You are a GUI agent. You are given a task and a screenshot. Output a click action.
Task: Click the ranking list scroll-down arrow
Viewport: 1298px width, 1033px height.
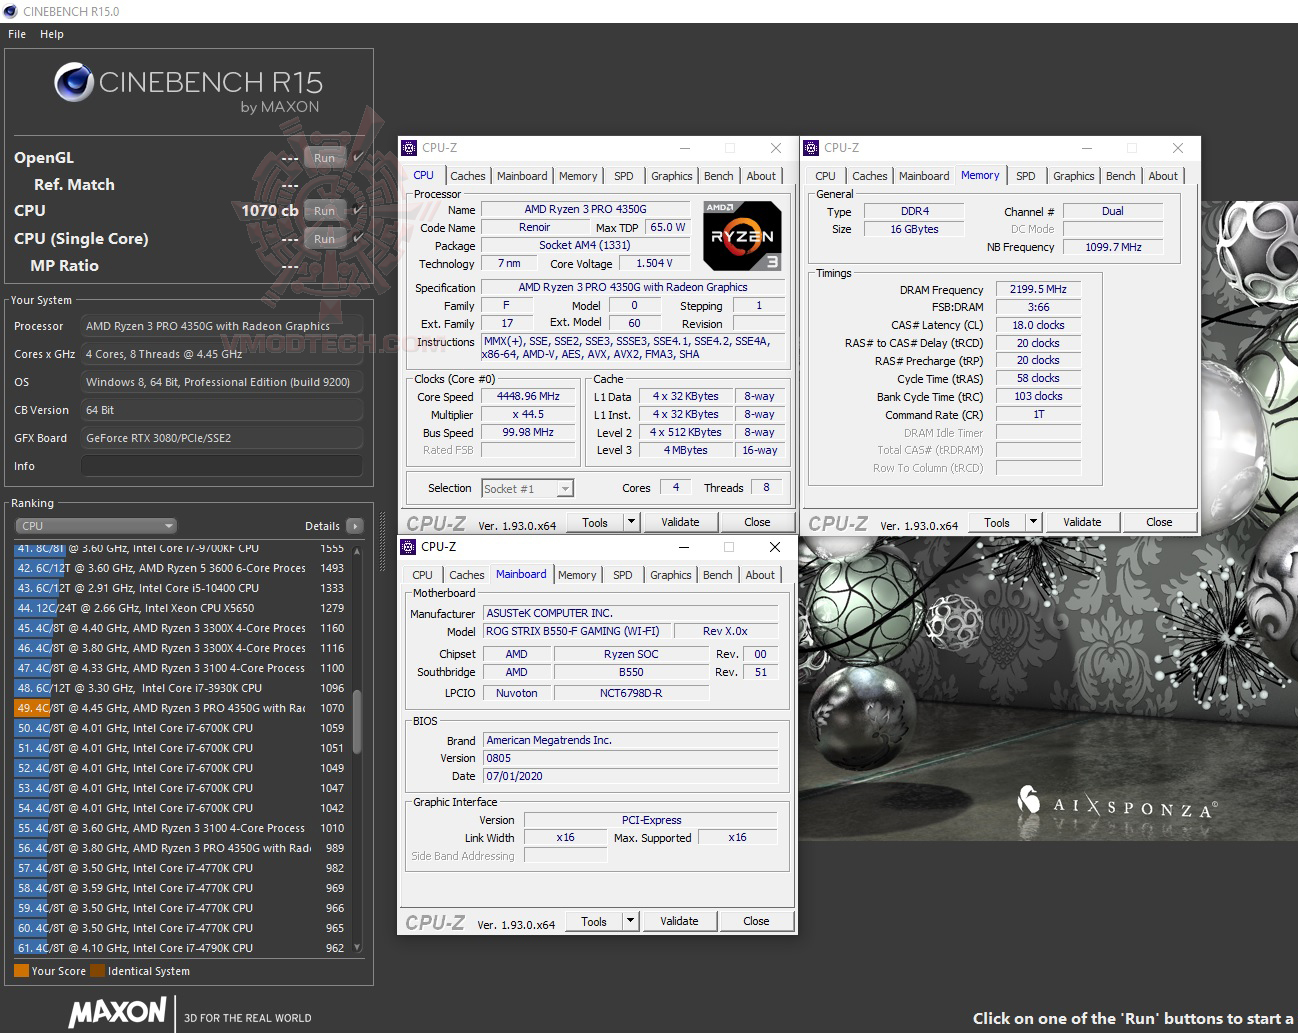click(357, 947)
